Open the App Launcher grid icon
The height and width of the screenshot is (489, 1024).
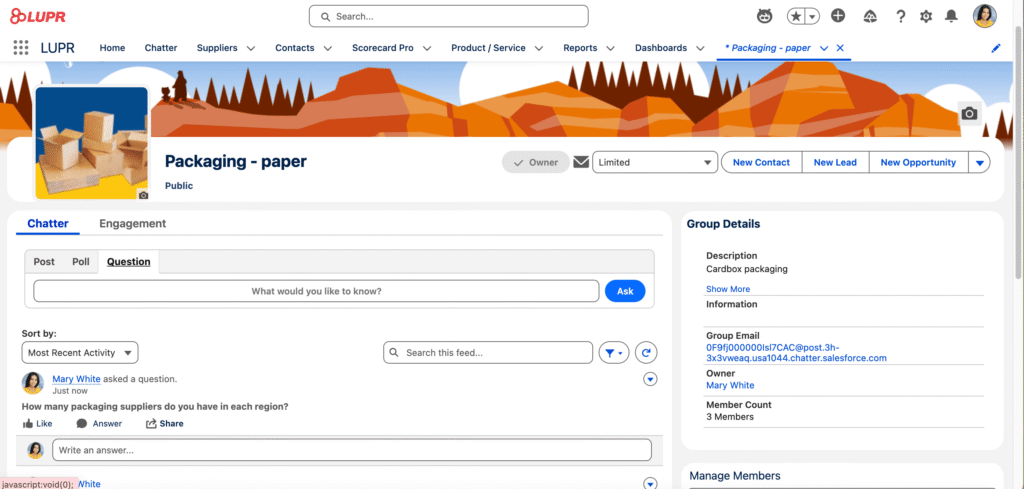[20, 48]
